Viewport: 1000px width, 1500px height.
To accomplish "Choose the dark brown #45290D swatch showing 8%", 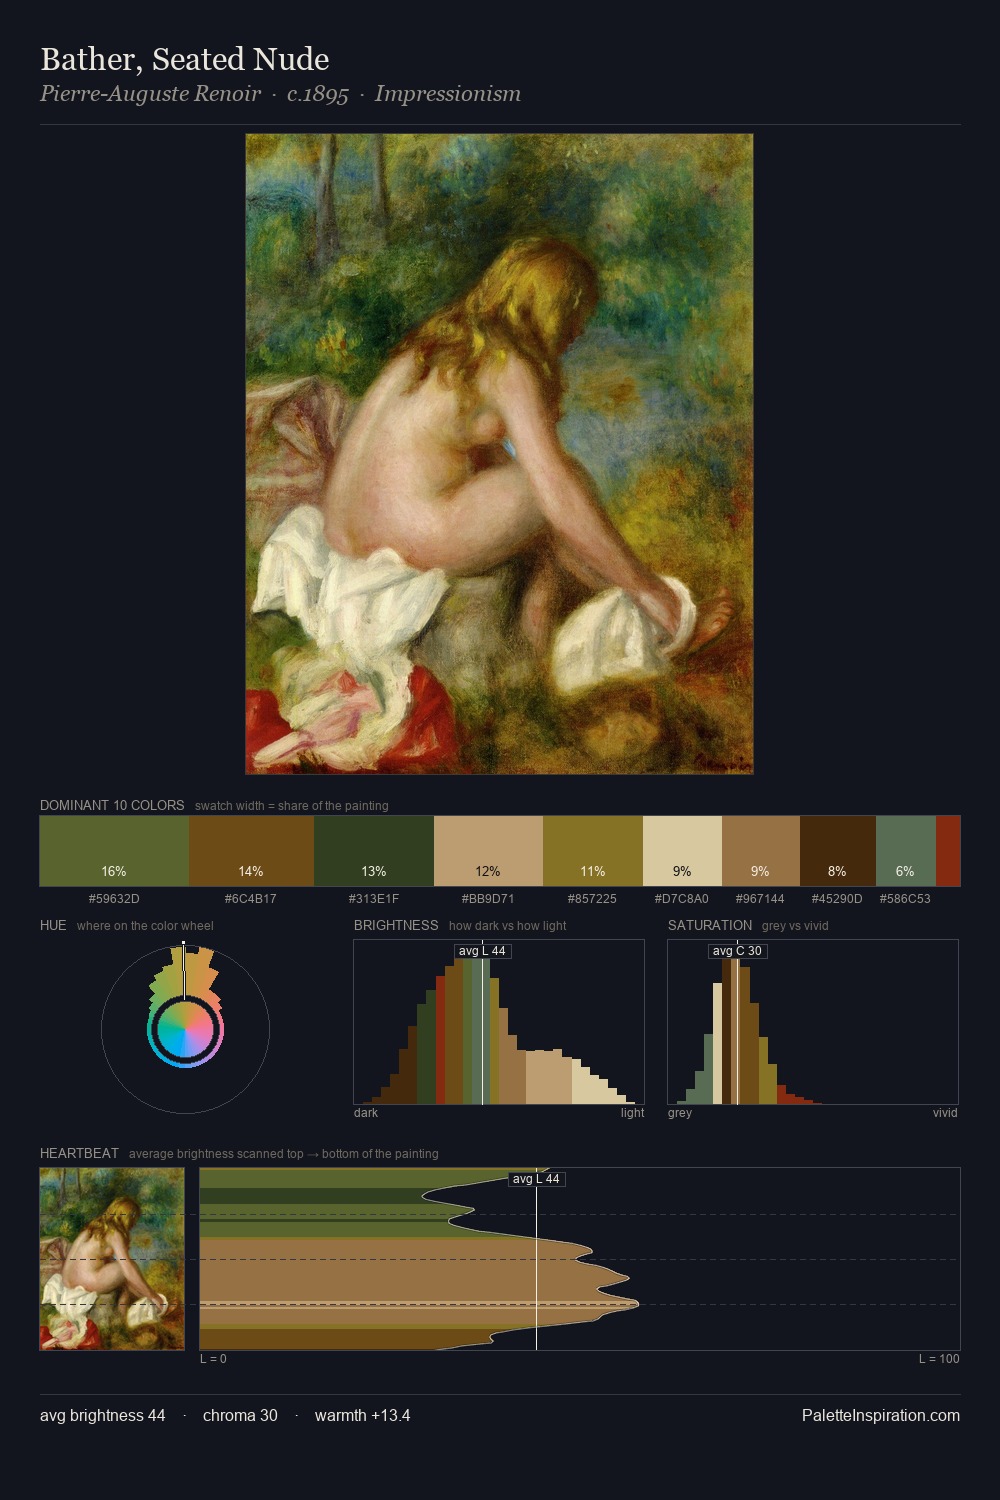I will coord(838,851).
